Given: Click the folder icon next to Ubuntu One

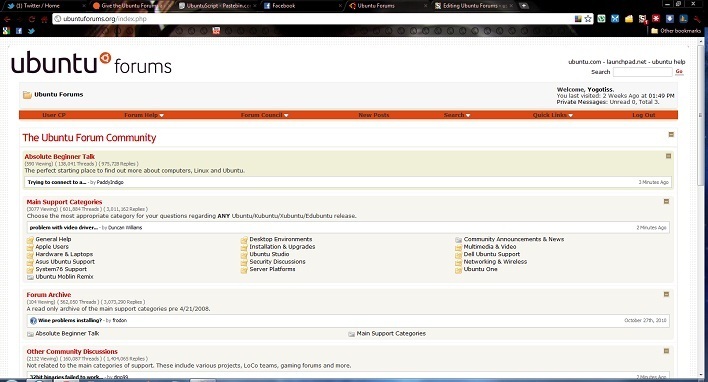Looking at the screenshot, I should tap(458, 270).
